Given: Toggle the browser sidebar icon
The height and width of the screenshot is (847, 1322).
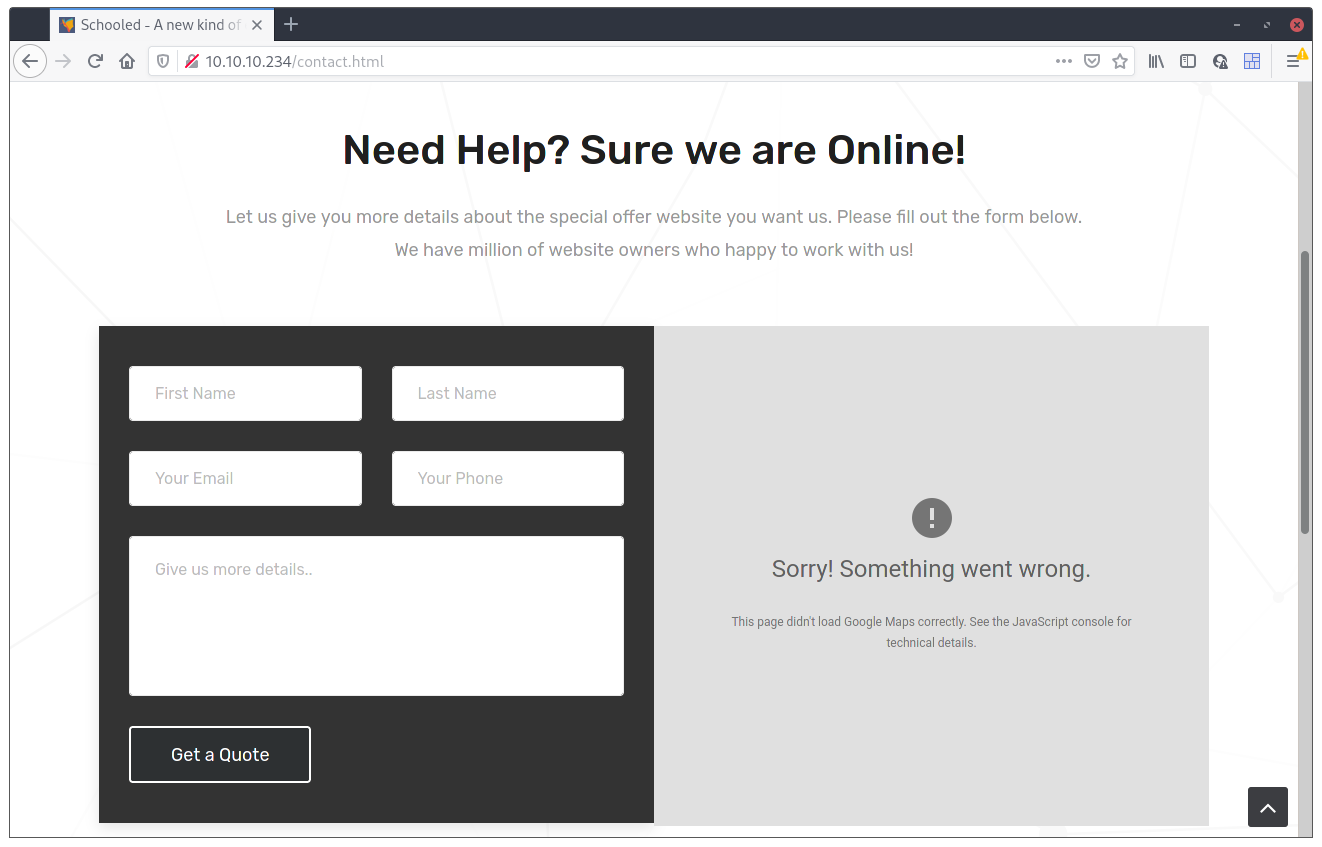Looking at the screenshot, I should [x=1188, y=61].
